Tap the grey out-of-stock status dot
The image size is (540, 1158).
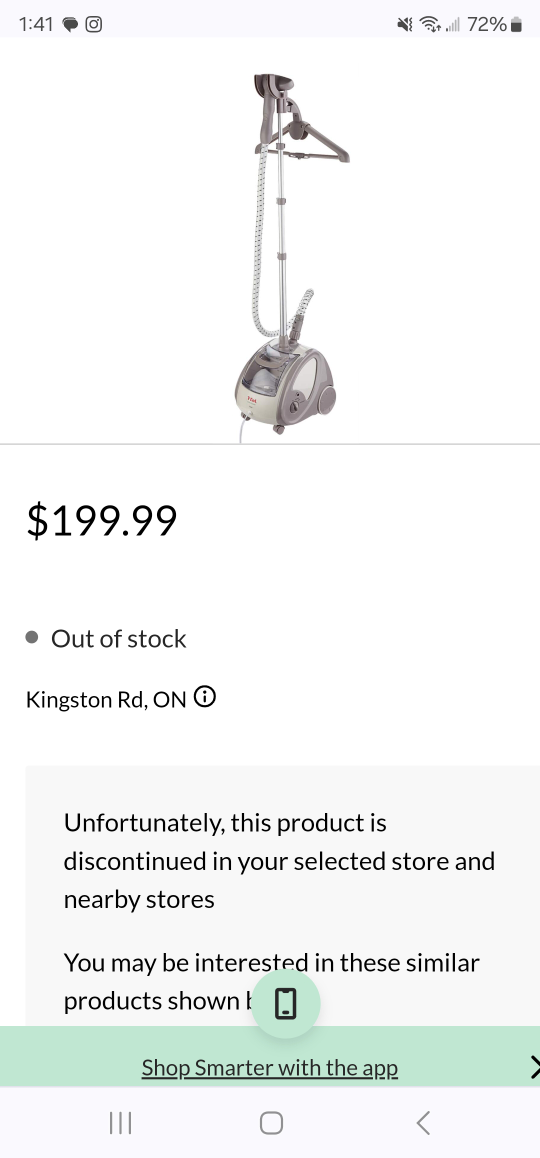(32, 637)
